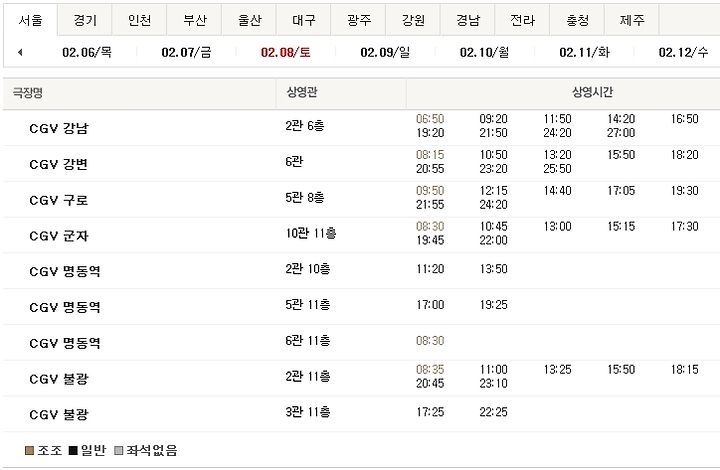The height and width of the screenshot is (470, 720).
Task: Switch to the 부산 region tab
Action: 194,20
